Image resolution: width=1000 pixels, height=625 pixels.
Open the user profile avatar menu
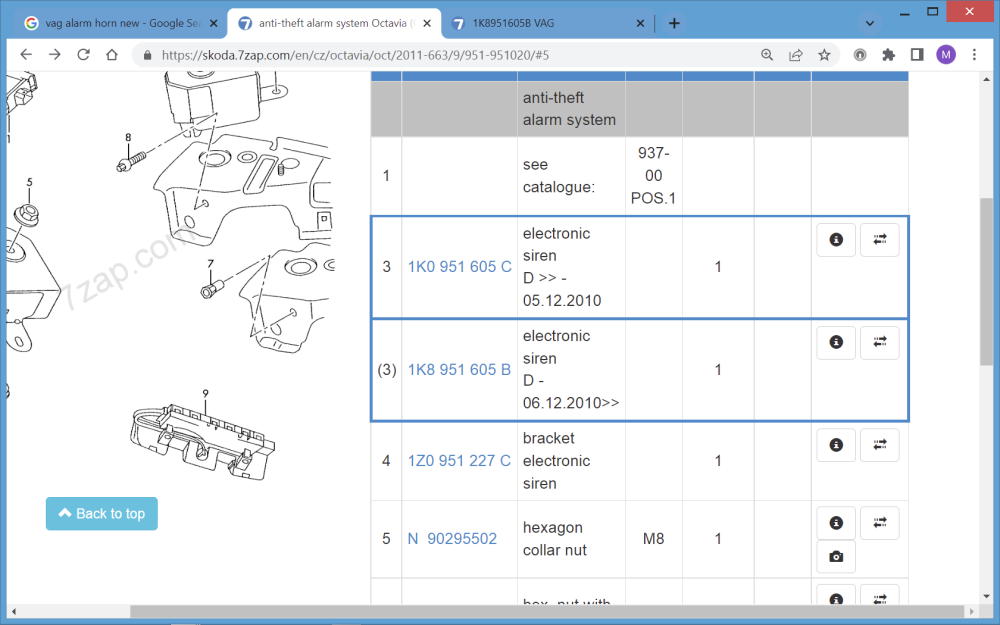(x=946, y=55)
